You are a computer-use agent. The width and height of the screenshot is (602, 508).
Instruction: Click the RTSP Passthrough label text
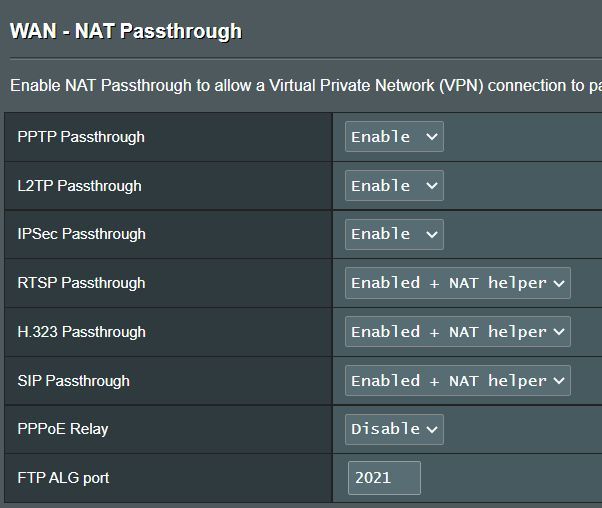pos(81,283)
